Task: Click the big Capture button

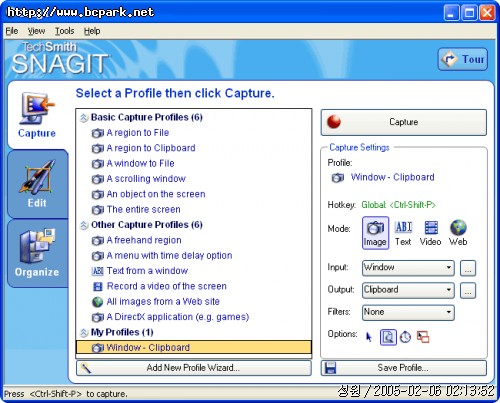Action: [403, 122]
